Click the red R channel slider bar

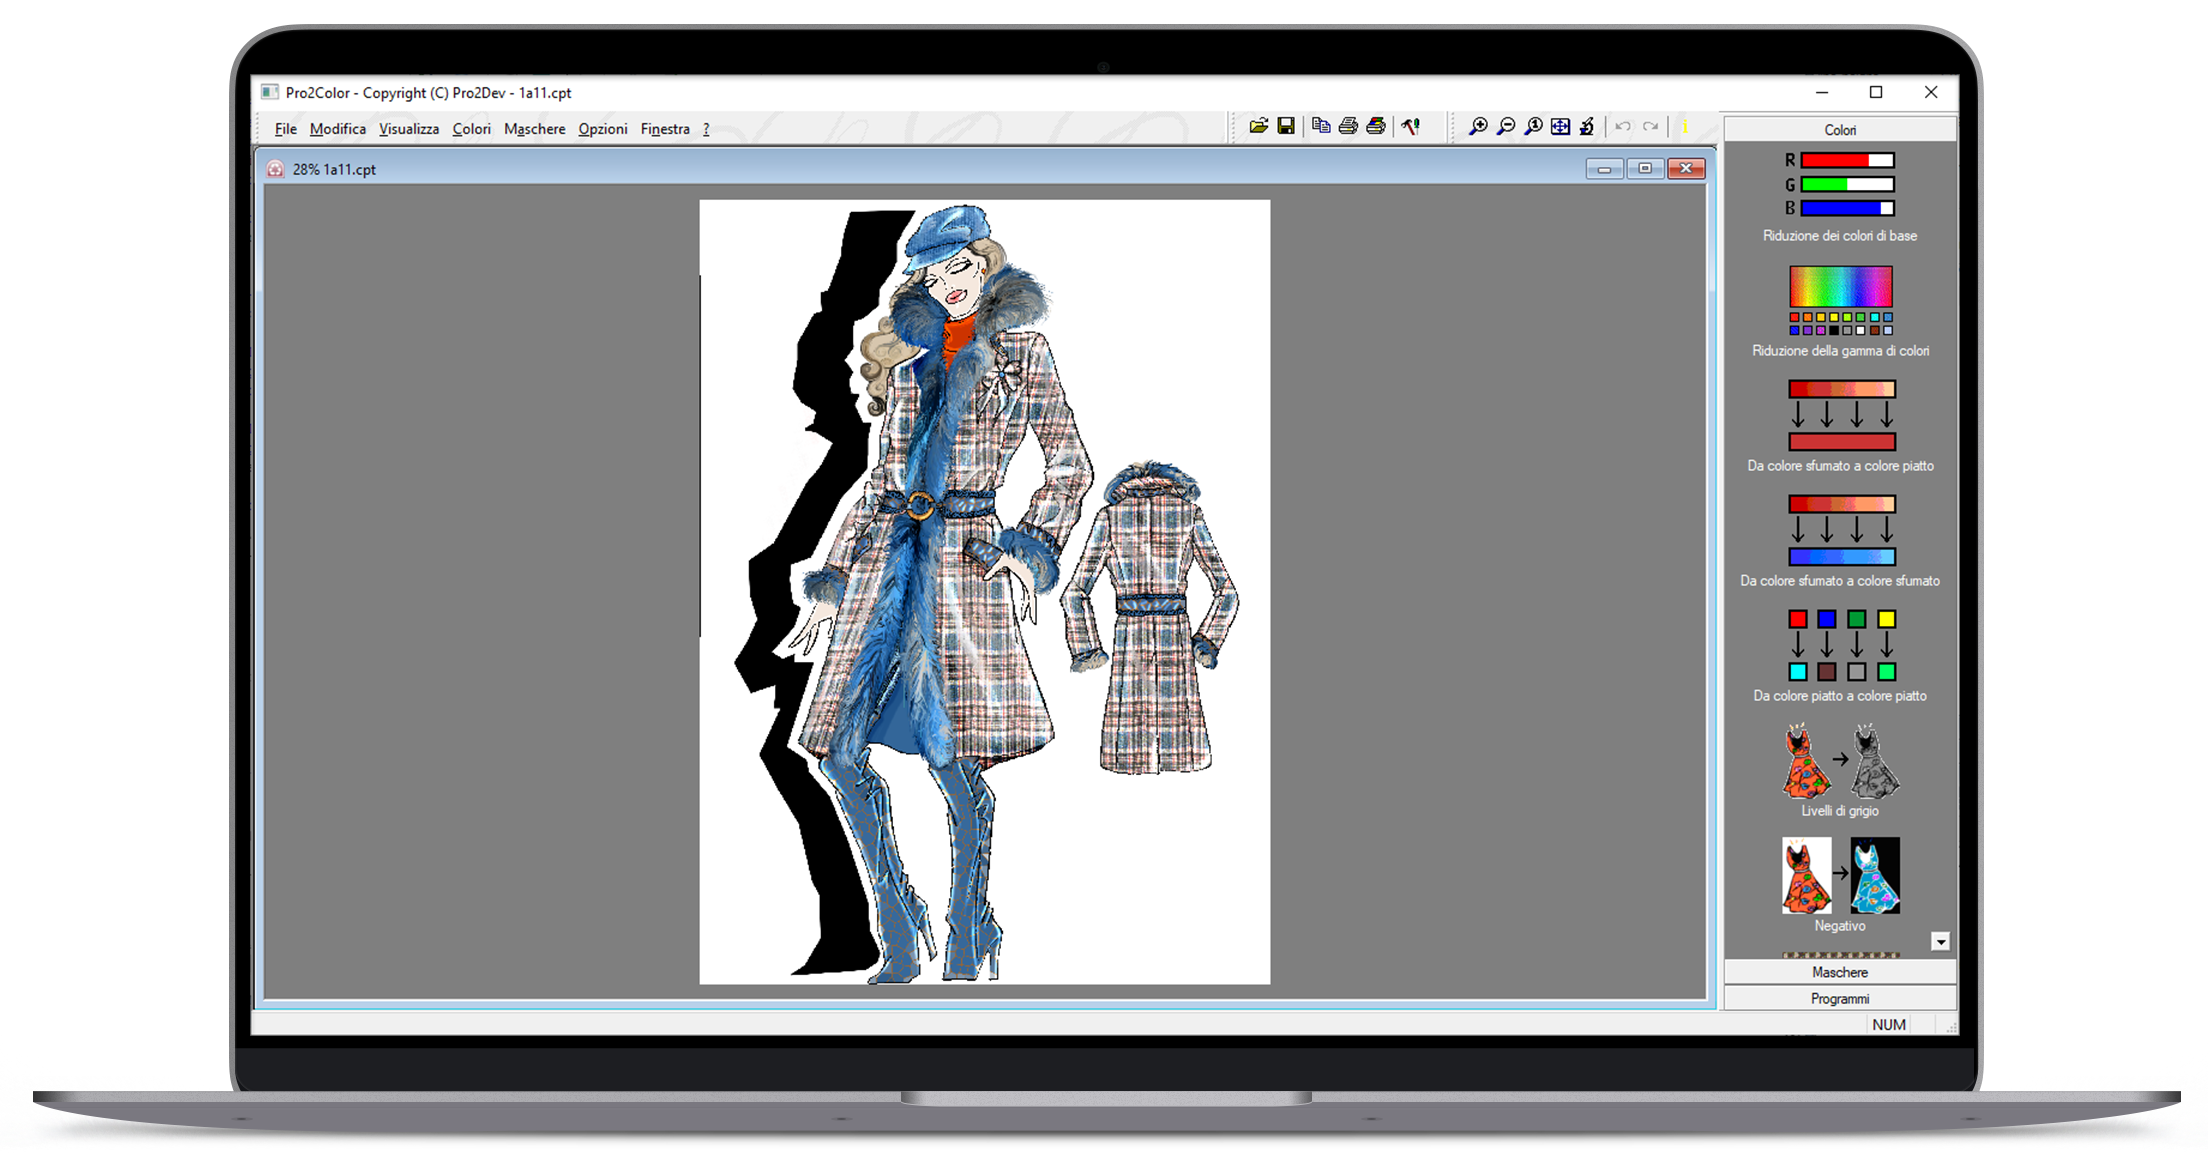pyautogui.click(x=1847, y=160)
